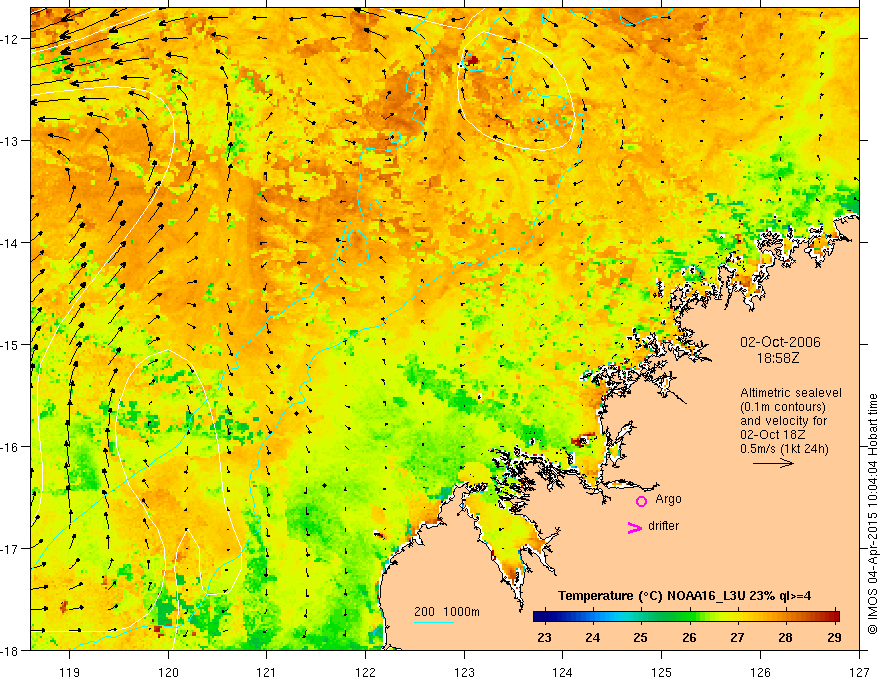Click the latitude axis label -12
880x680 pixels.
[11, 39]
